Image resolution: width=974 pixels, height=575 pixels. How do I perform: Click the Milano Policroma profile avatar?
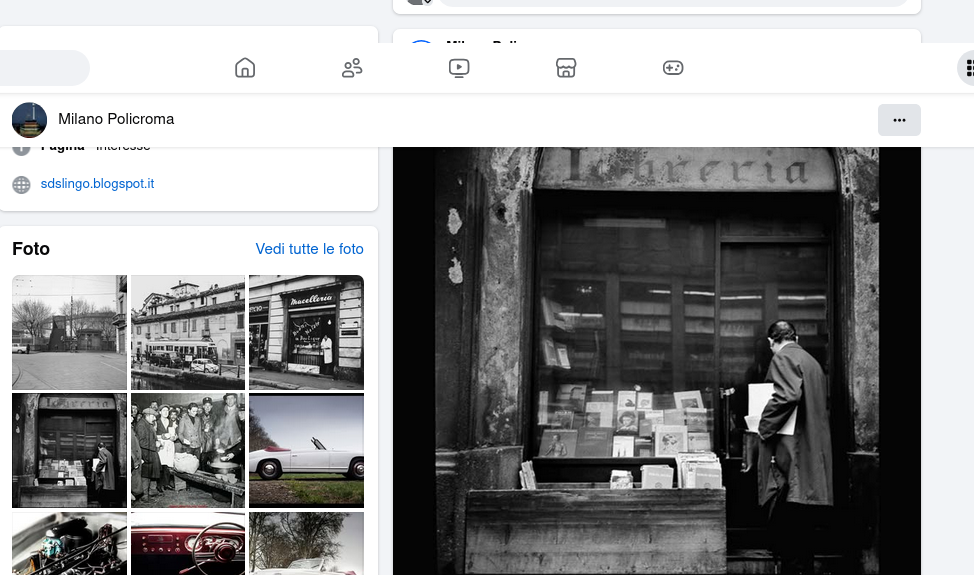tap(29, 119)
